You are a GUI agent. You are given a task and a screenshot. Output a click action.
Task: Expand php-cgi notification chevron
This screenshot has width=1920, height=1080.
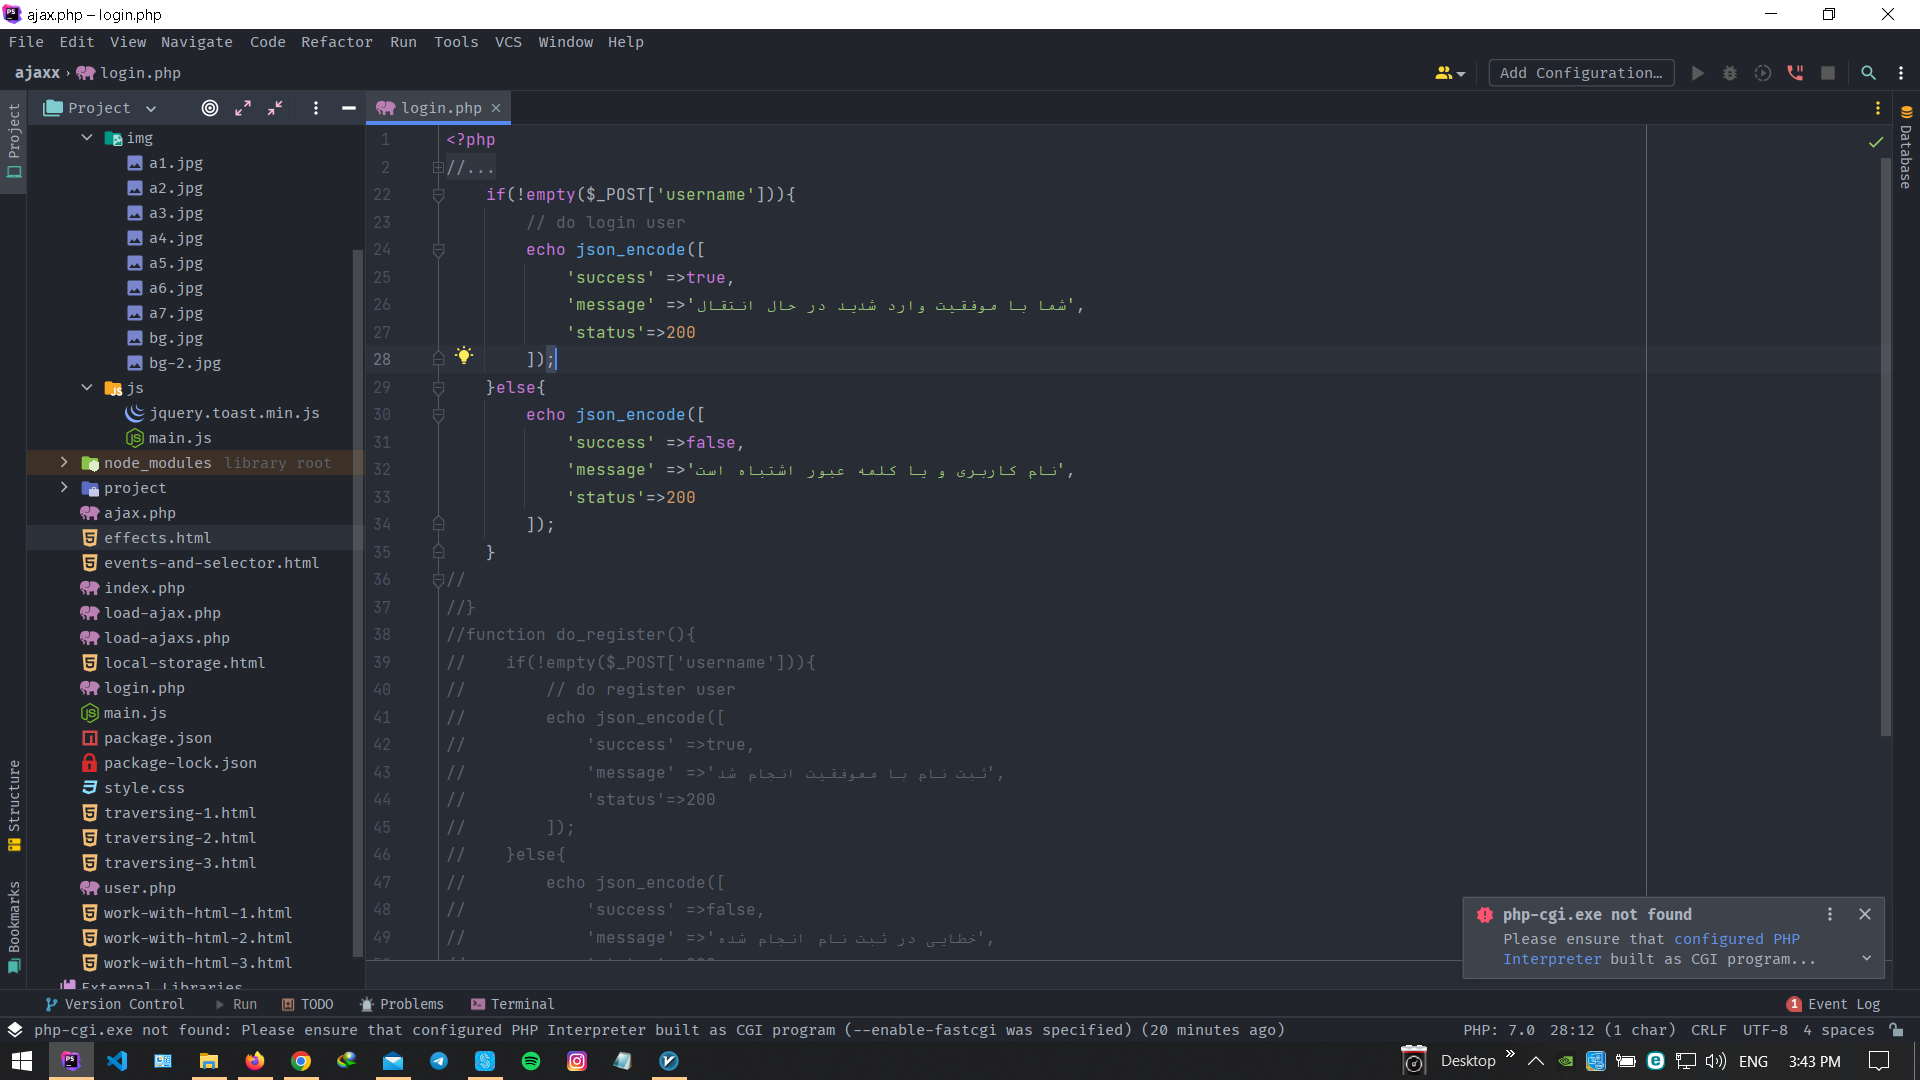(1866, 958)
